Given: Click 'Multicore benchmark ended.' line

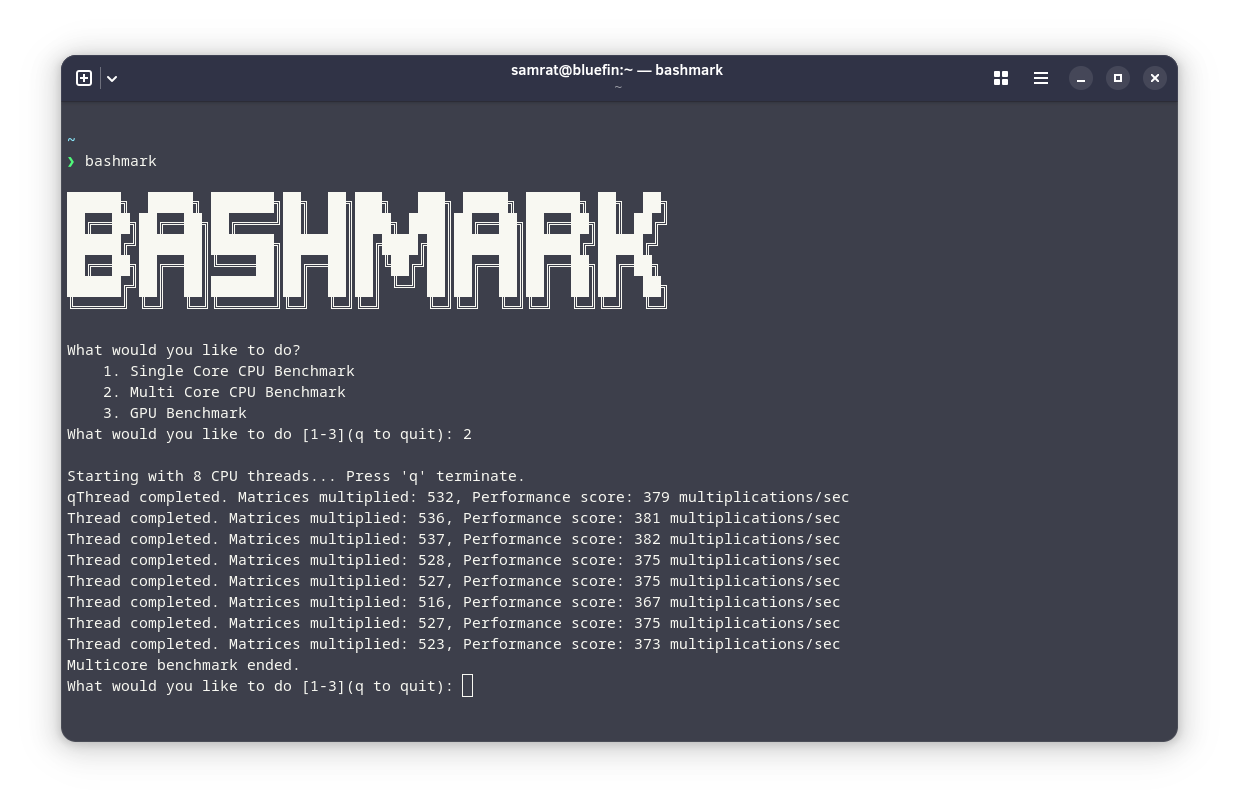Looking at the screenshot, I should (184, 665).
